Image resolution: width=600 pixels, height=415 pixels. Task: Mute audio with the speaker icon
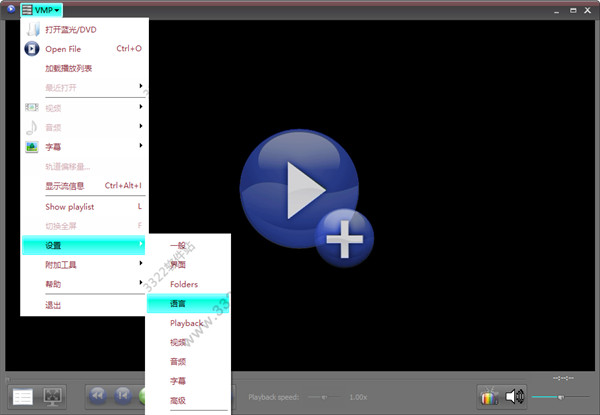(514, 396)
